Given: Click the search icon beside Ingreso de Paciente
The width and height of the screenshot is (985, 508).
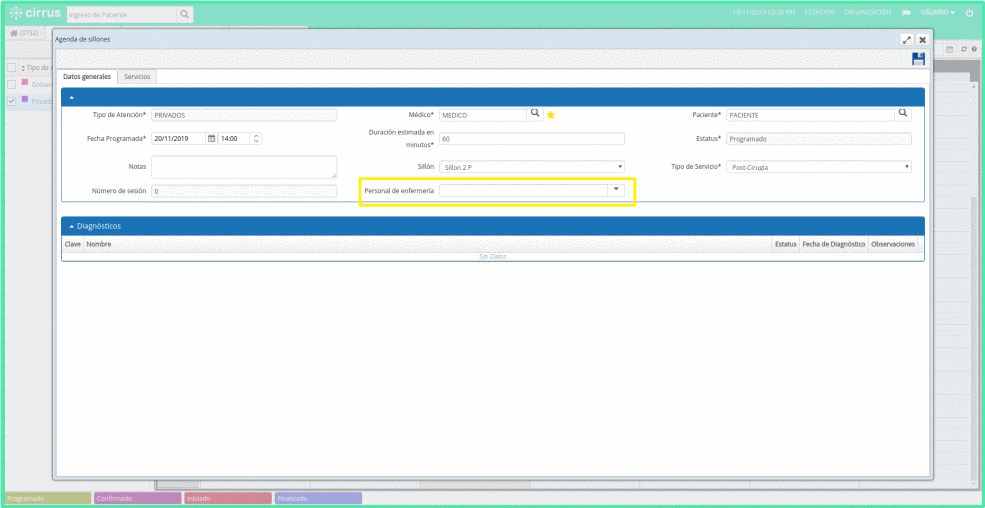Looking at the screenshot, I should tap(185, 14).
